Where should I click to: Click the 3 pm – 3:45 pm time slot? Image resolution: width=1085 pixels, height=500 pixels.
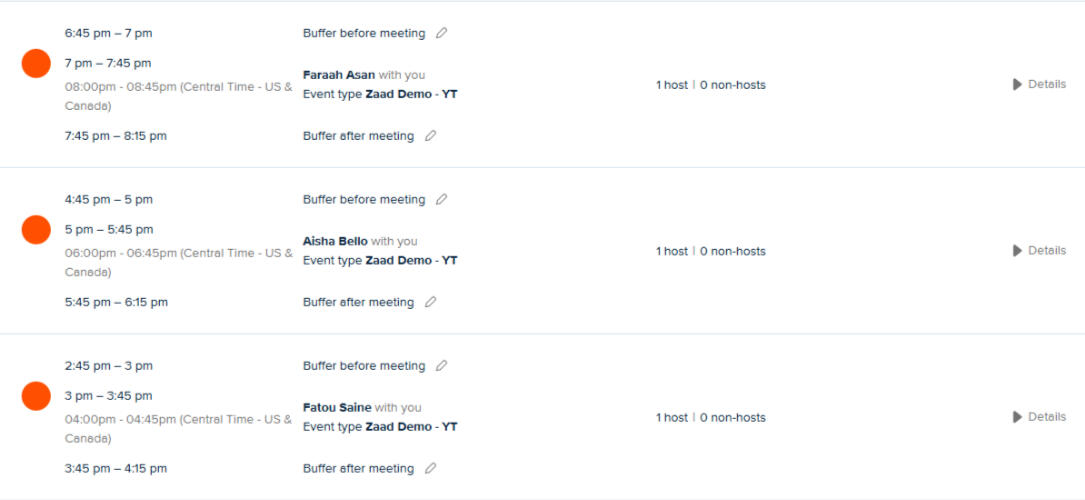pos(108,396)
